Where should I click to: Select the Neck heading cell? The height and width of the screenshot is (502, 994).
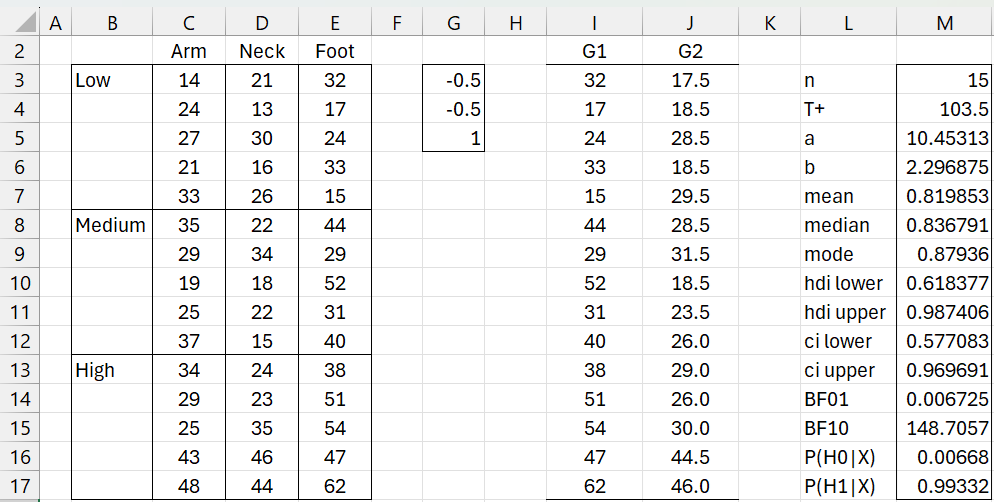point(264,51)
